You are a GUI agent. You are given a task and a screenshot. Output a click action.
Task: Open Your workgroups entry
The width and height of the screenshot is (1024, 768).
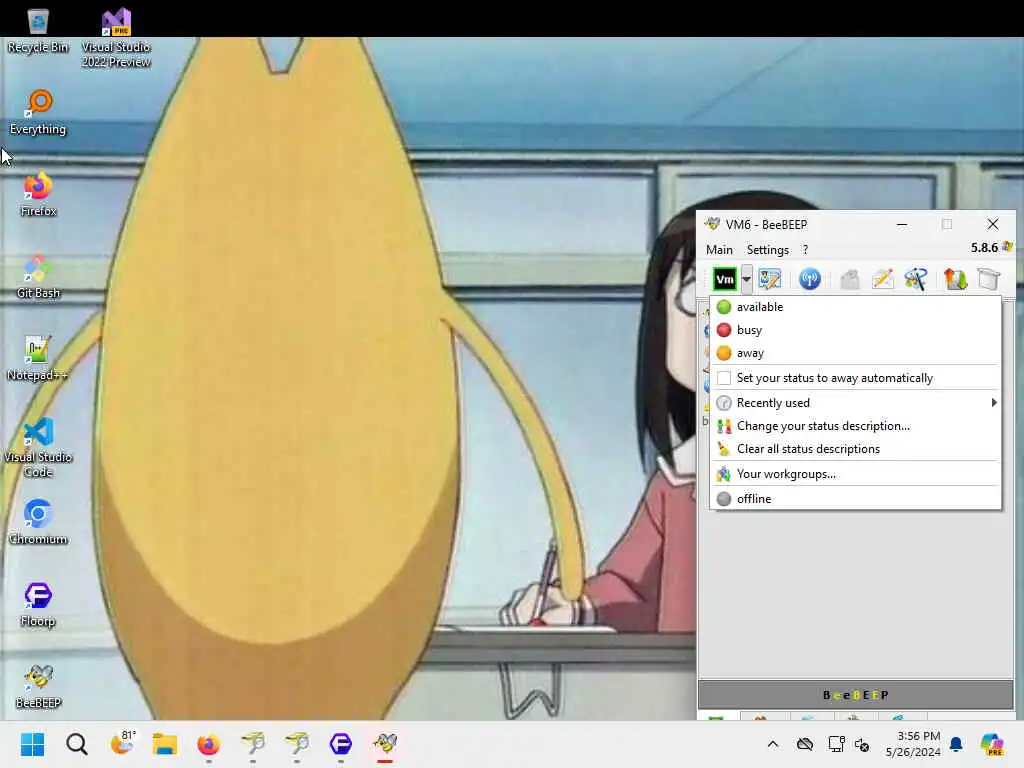coord(856,474)
